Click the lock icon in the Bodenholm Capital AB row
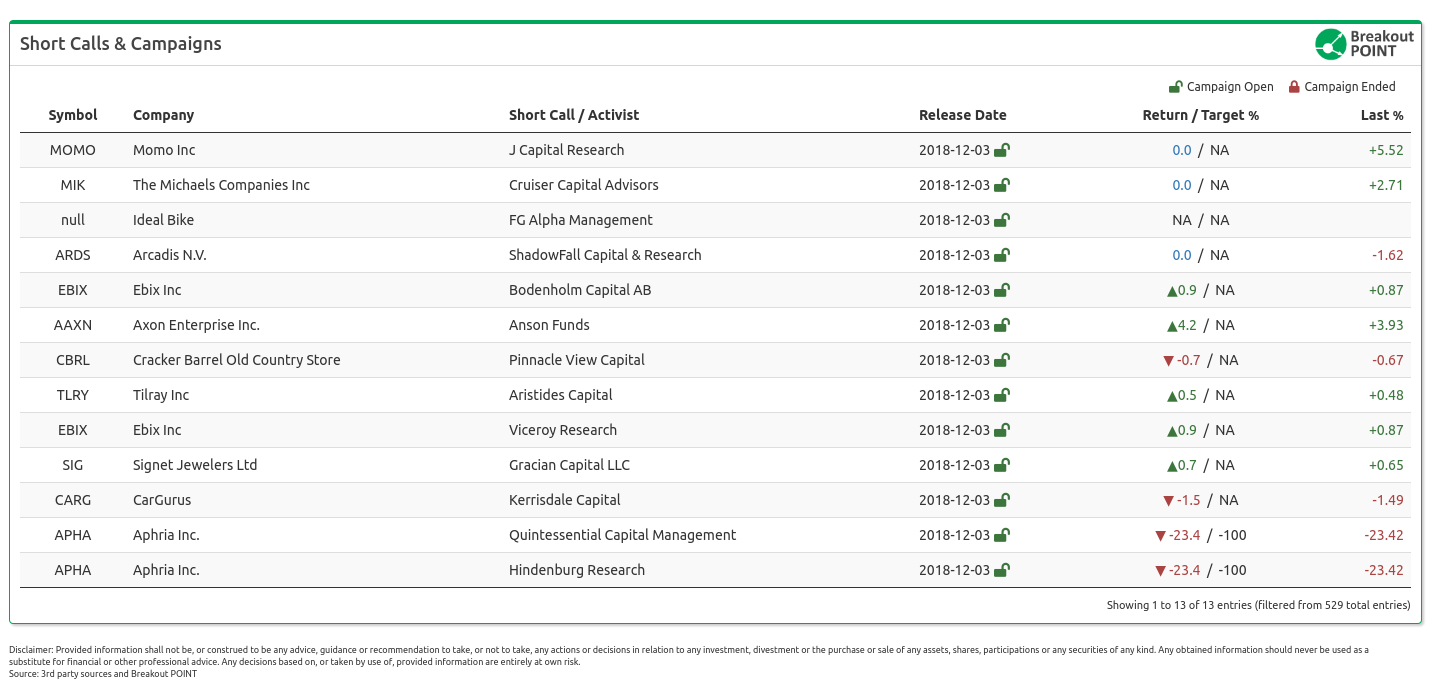Image resolution: width=1430 pixels, height=679 pixels. pos(1002,290)
